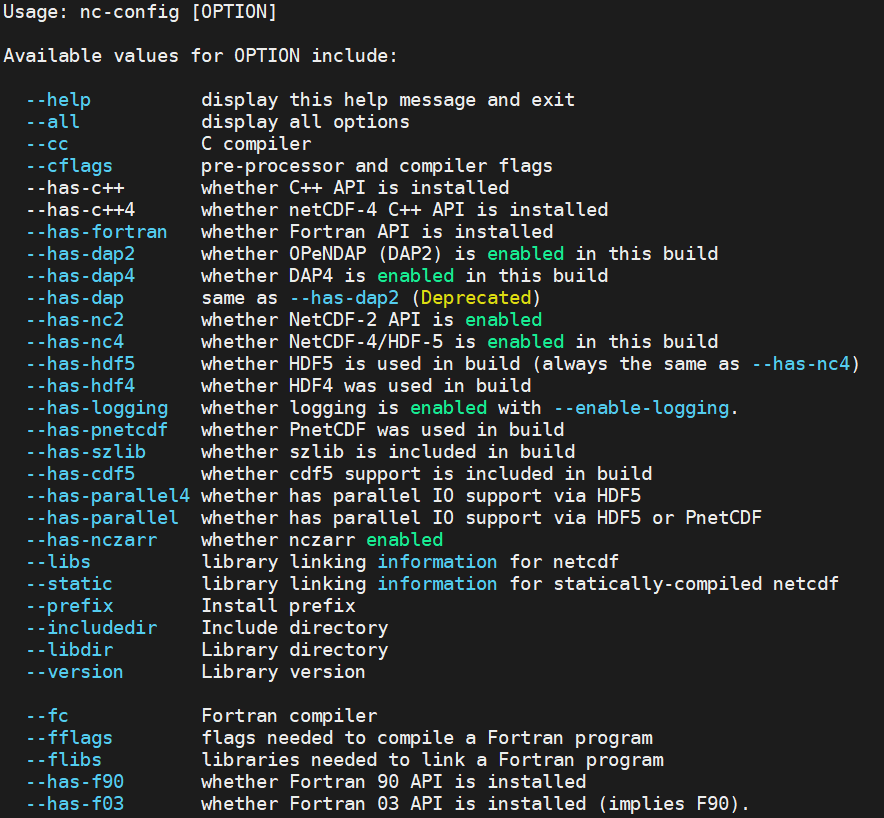
Task: Click the --enable-logging flag text
Action: click(x=642, y=408)
